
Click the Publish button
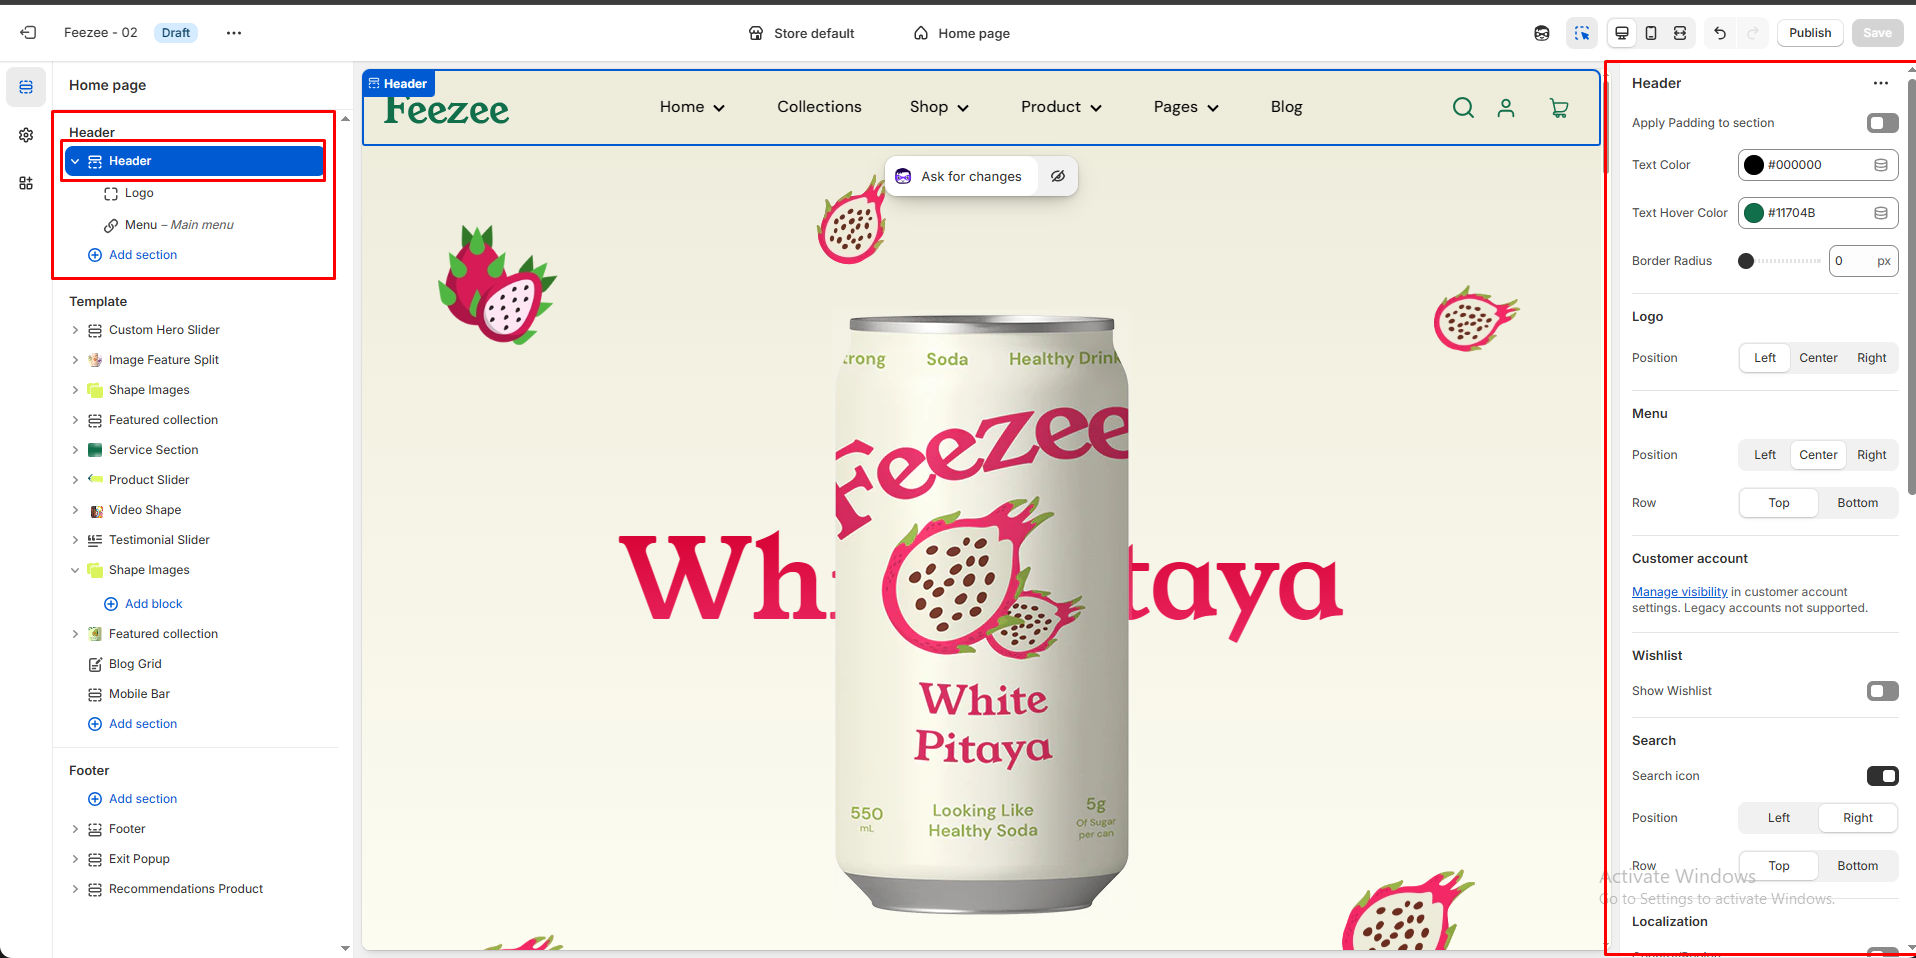1809,33
